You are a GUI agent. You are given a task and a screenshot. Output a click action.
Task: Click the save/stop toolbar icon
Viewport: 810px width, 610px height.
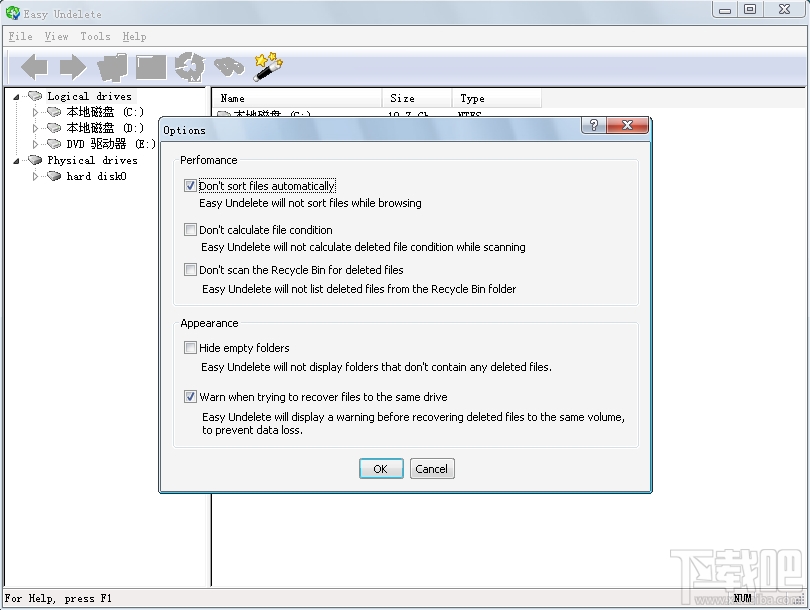150,66
